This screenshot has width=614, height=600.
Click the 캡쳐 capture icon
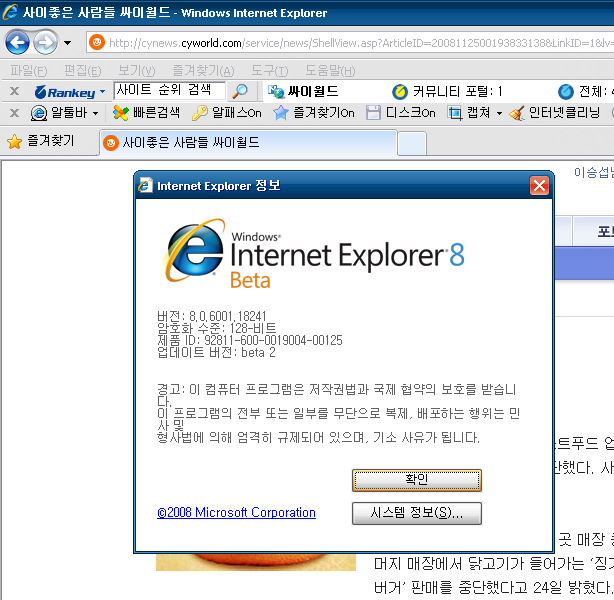[455, 113]
